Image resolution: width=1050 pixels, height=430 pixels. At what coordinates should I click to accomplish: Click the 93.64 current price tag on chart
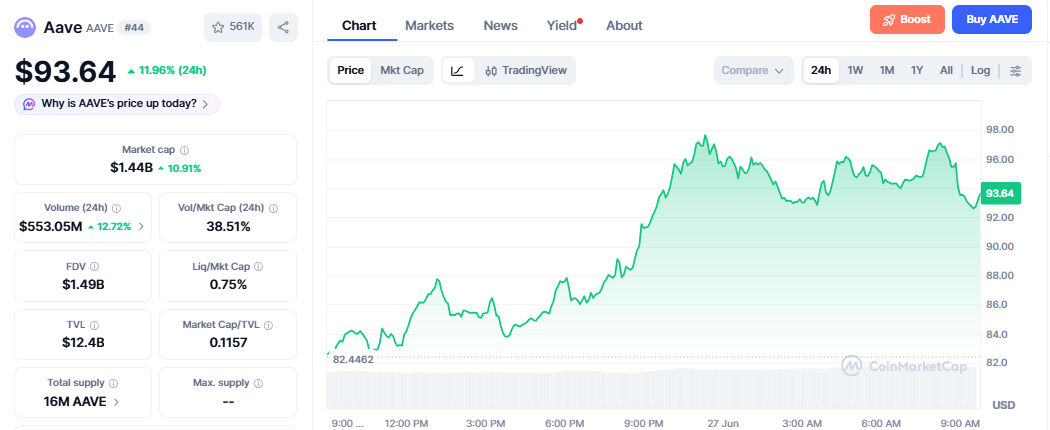[1000, 194]
